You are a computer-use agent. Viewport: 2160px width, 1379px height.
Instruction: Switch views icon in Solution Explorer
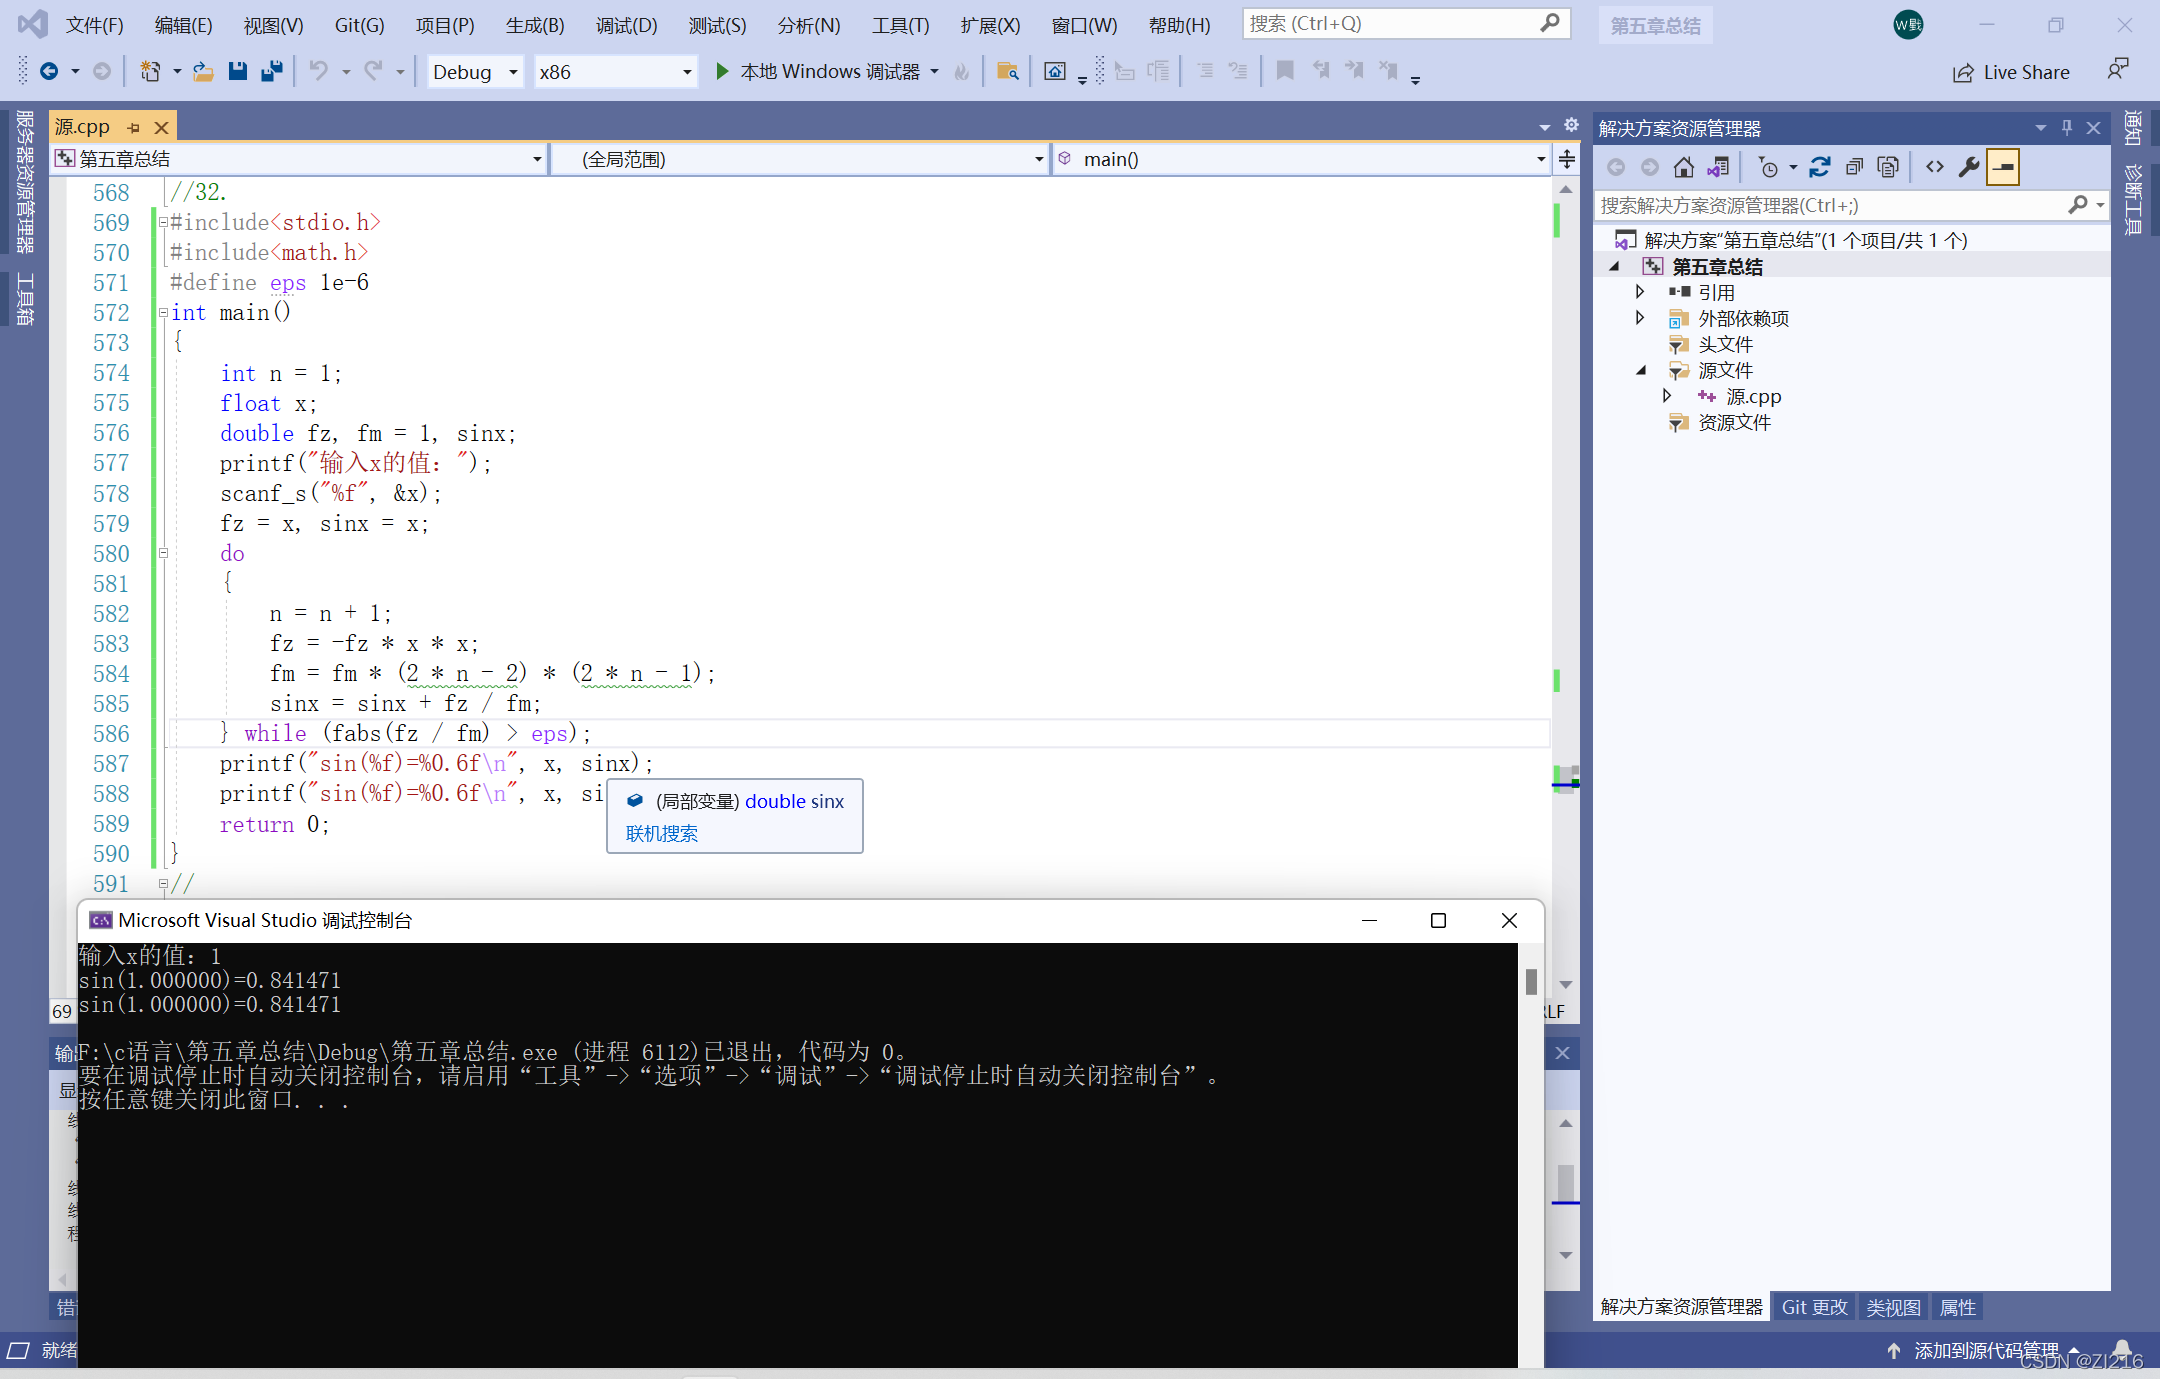coord(1718,167)
